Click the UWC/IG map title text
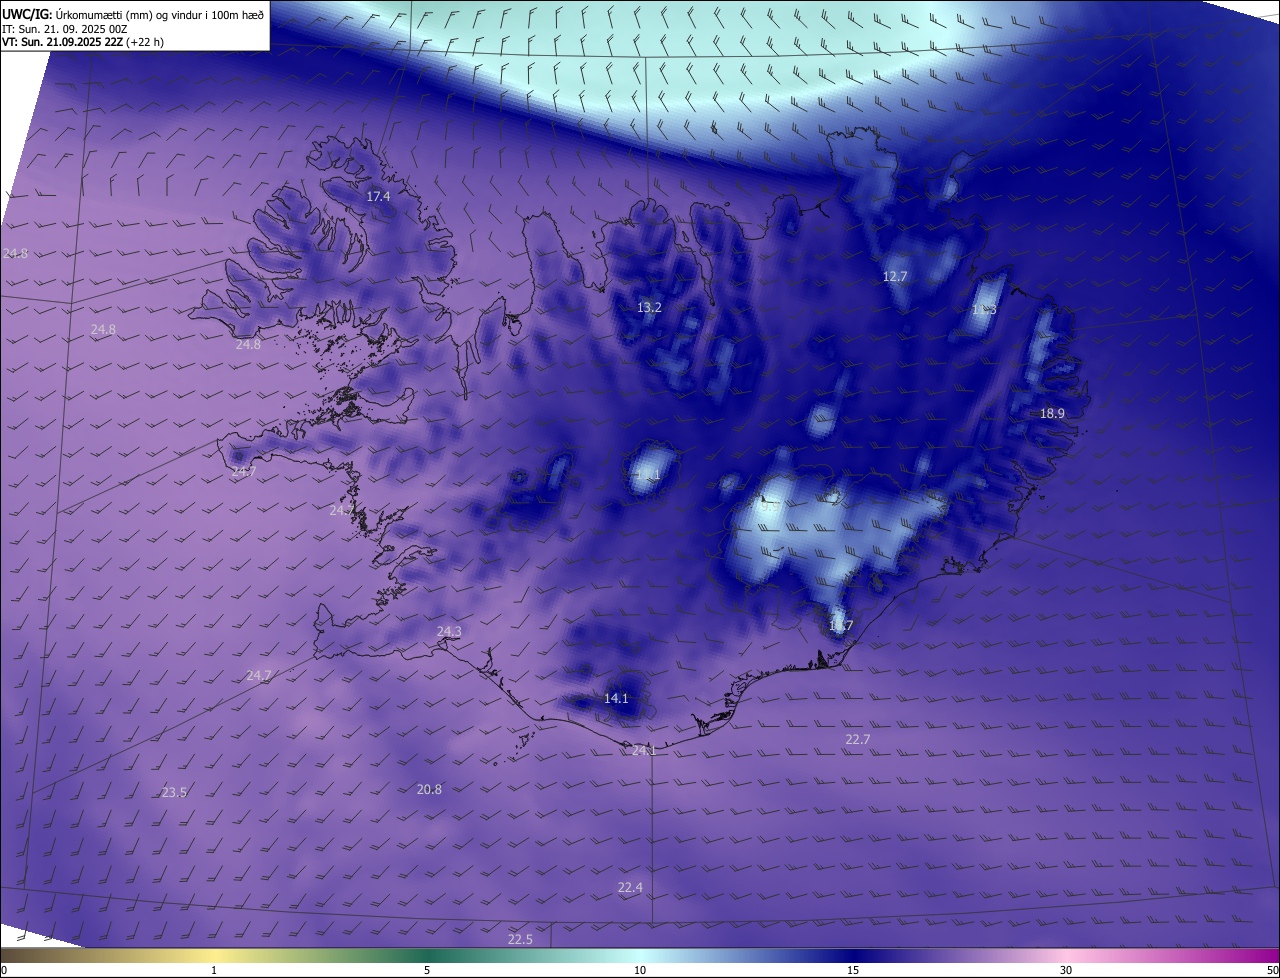The image size is (1280, 978). 133,14
